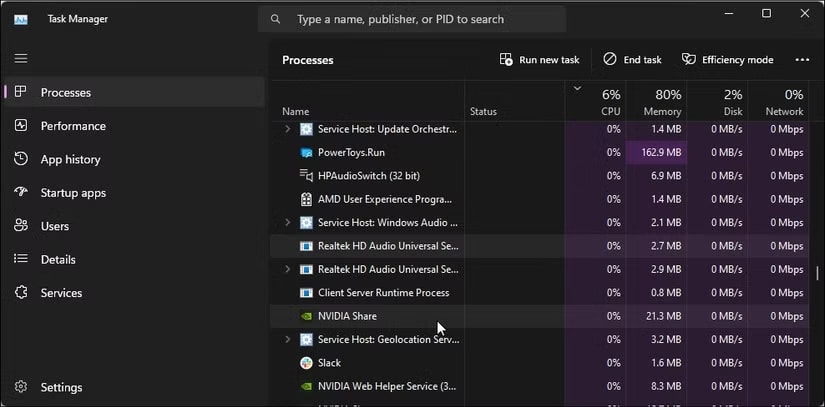Image resolution: width=825 pixels, height=407 pixels.
Task: Click the vertical scrollbar in process list
Action: (817, 272)
